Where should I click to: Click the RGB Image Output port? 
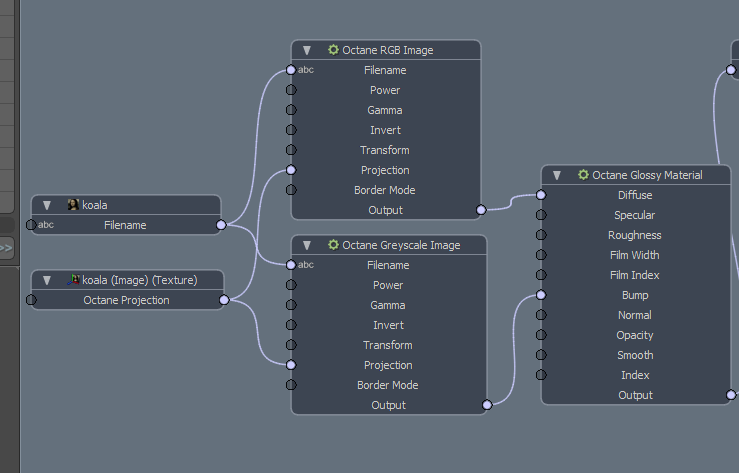point(481,210)
